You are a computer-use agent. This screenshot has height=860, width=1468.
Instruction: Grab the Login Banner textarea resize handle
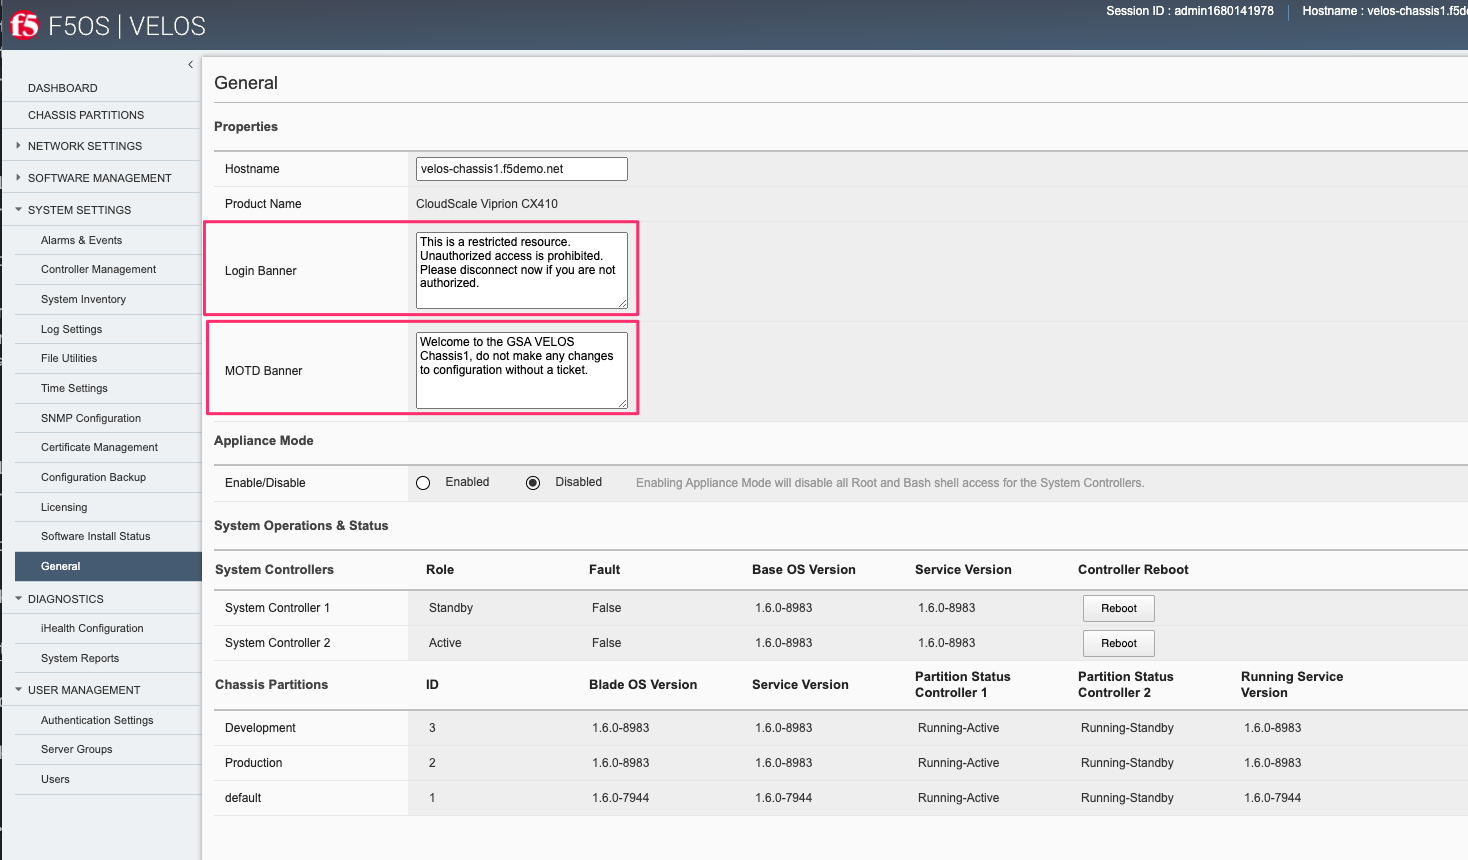[622, 302]
